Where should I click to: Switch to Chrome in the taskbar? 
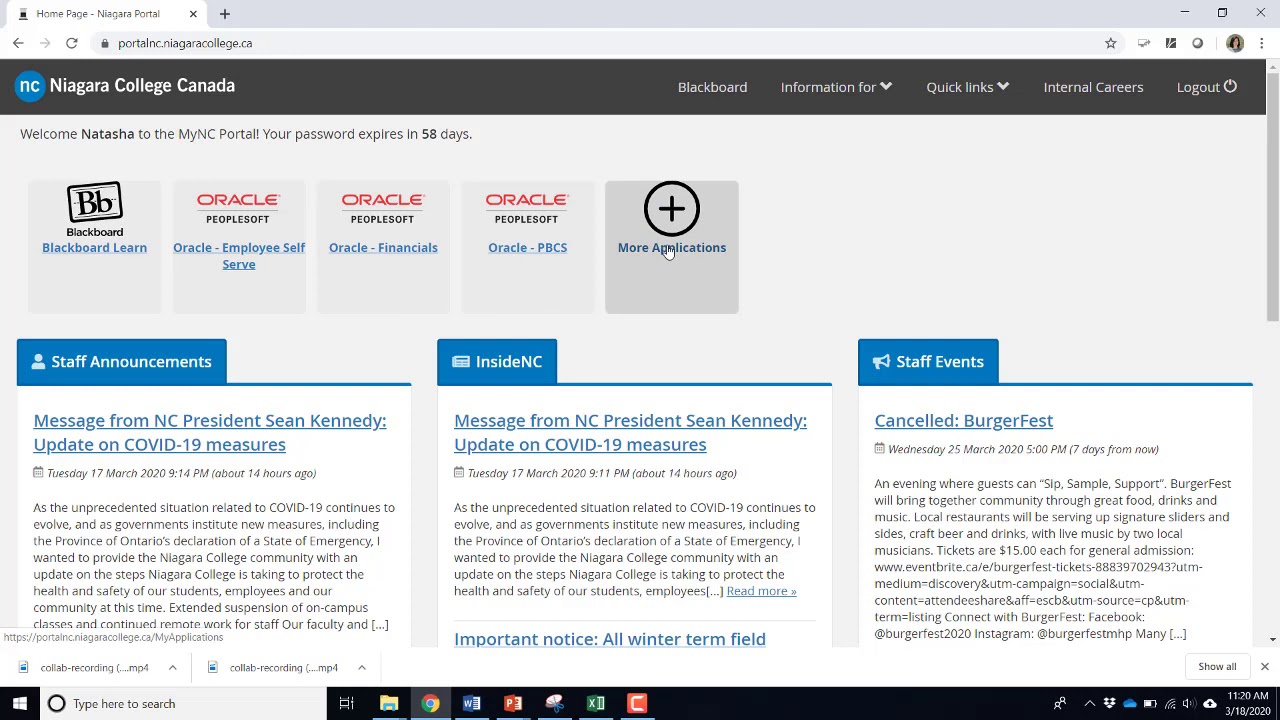pyautogui.click(x=430, y=703)
